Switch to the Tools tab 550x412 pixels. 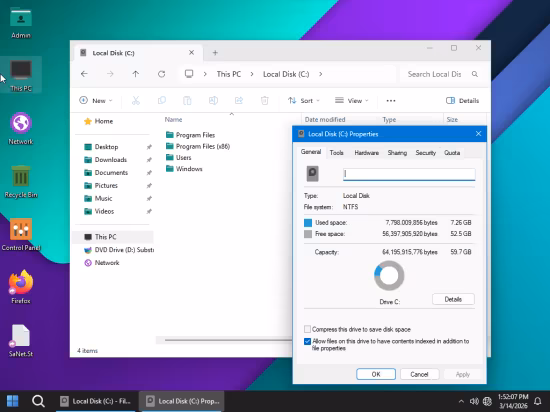pos(336,153)
